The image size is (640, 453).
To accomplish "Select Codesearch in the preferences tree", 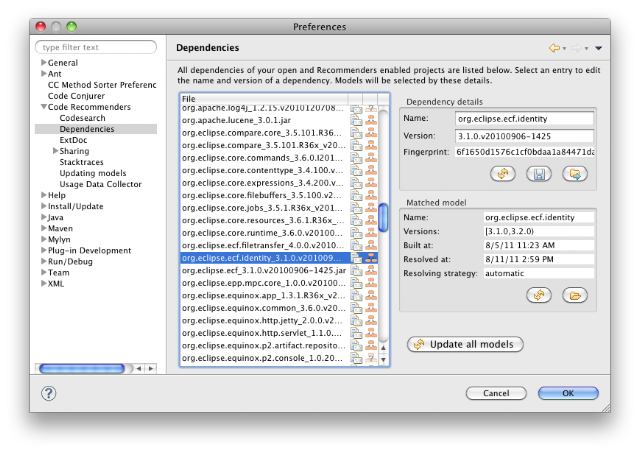I will (x=82, y=118).
